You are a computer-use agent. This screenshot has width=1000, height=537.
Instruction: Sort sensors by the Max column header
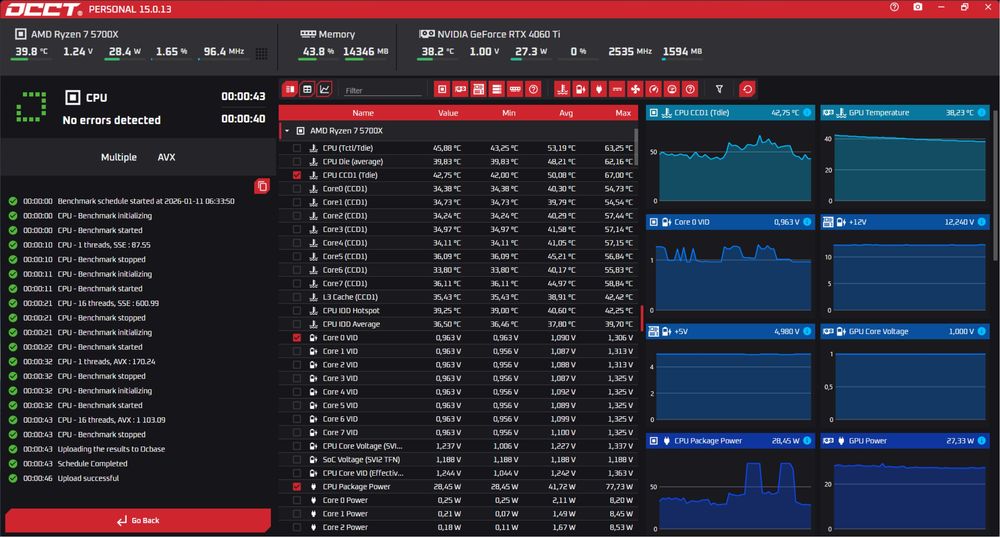(x=623, y=113)
